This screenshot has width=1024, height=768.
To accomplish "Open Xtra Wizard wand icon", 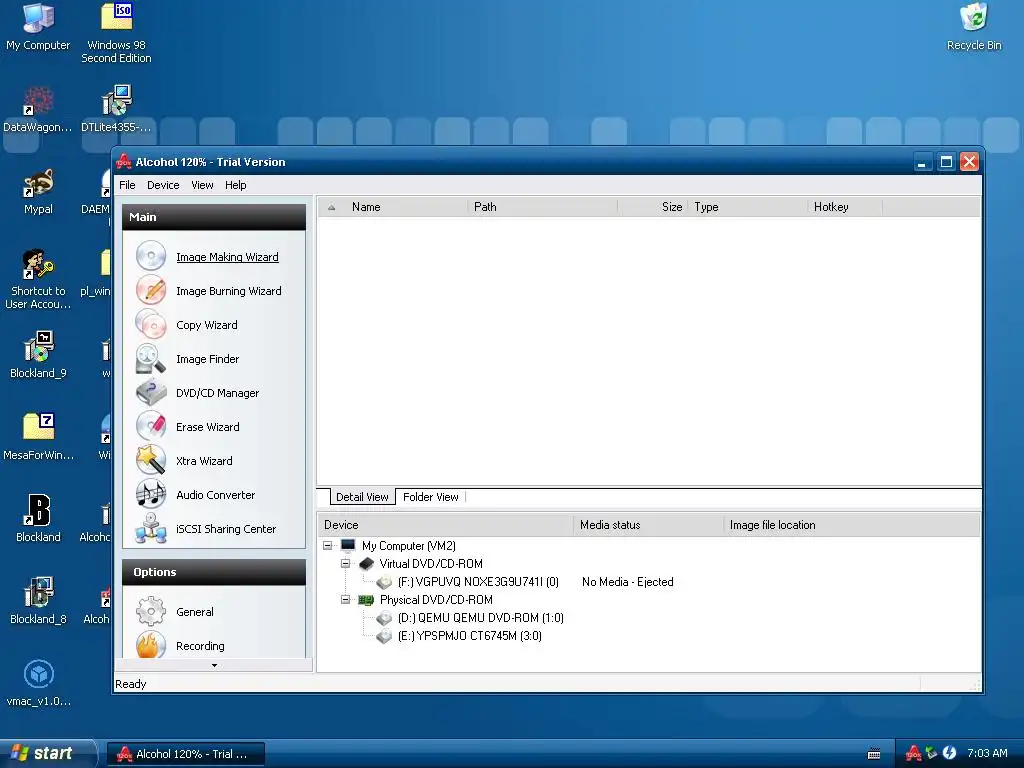I will pyautogui.click(x=151, y=460).
